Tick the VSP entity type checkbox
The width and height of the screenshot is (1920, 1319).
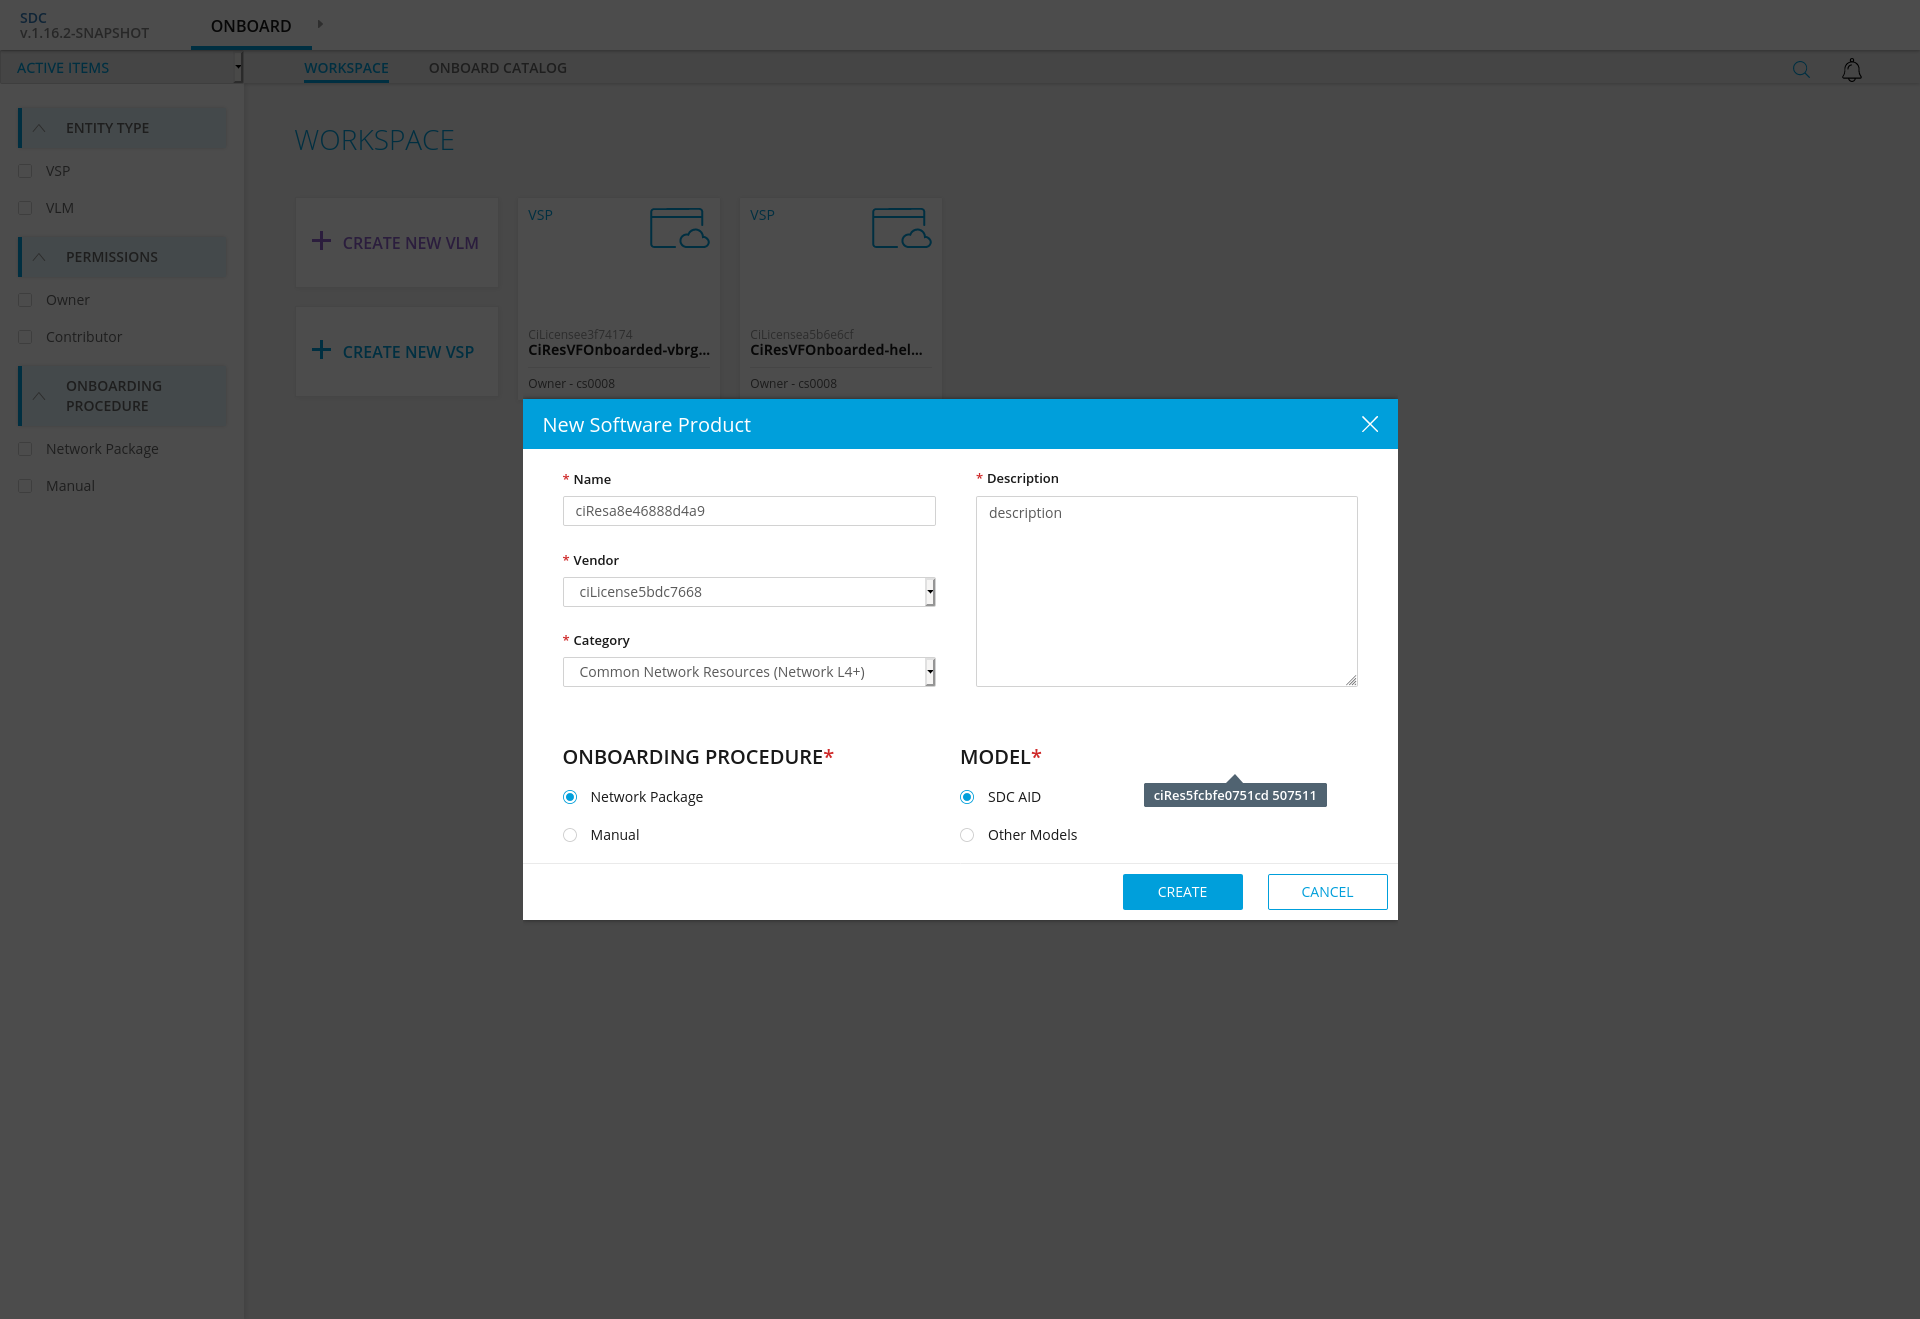[x=25, y=171]
